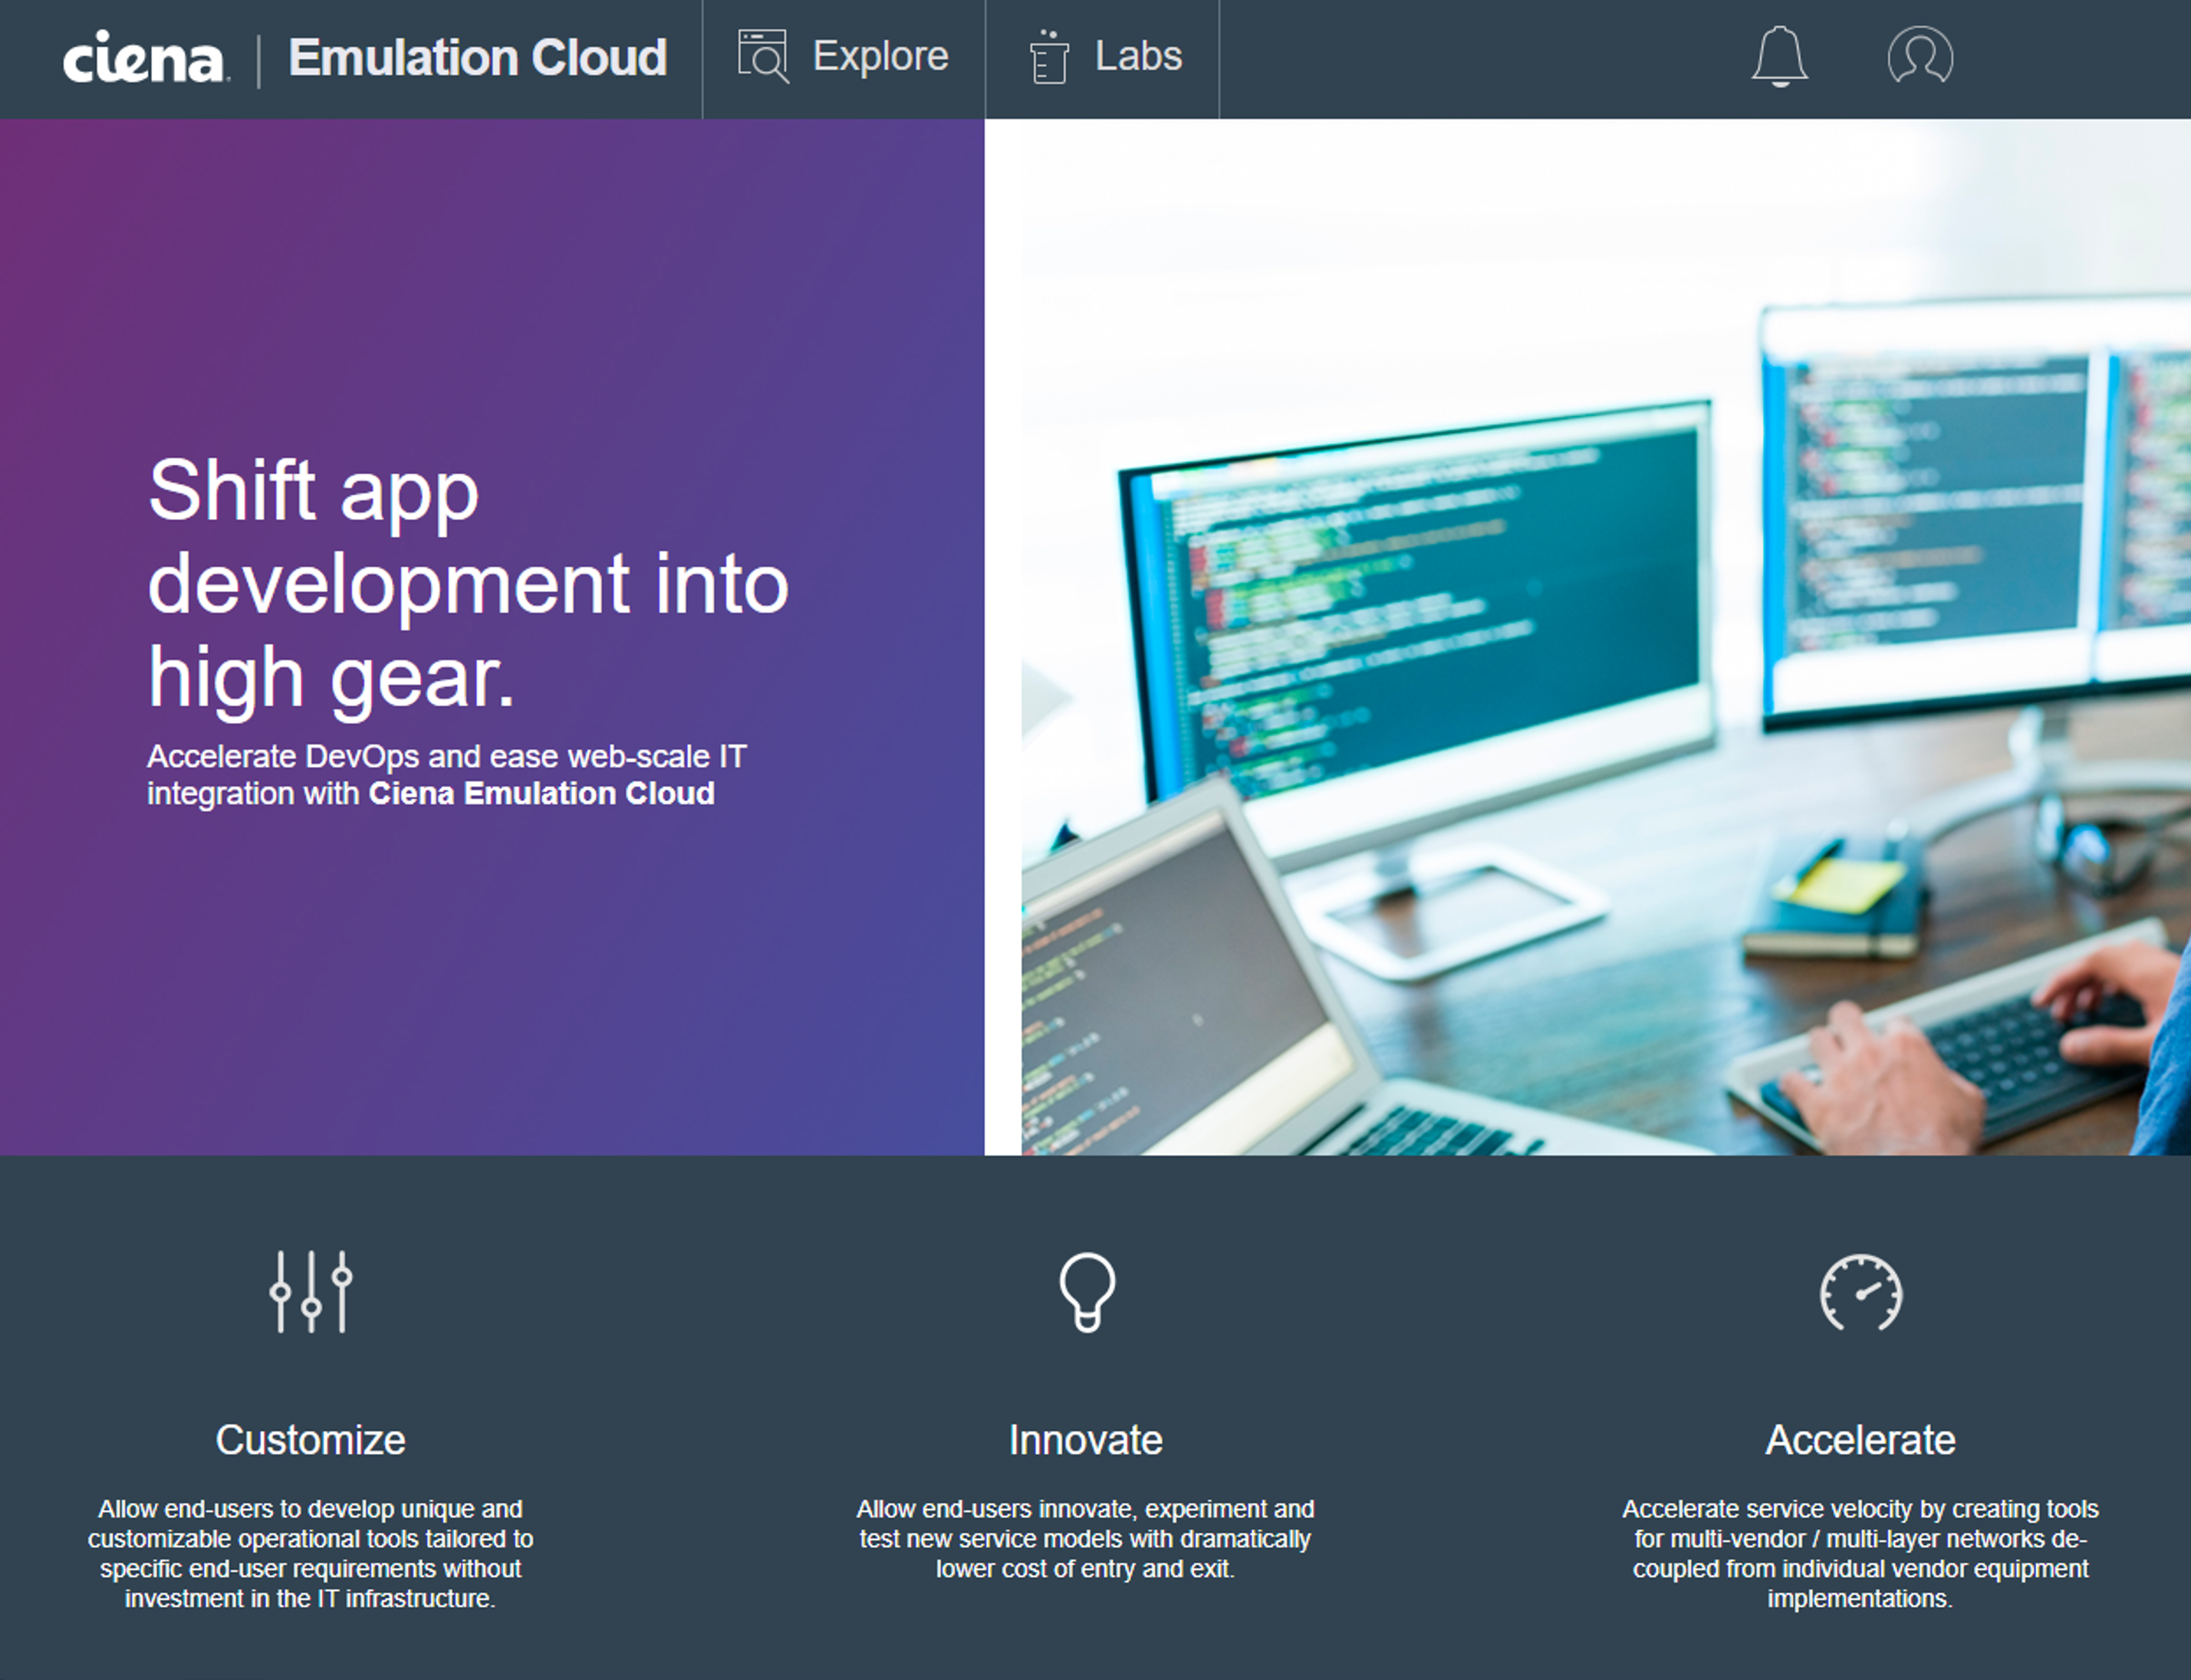Image resolution: width=2191 pixels, height=1680 pixels.
Task: Click the Accelerate speedometer icon
Action: tap(1860, 1292)
